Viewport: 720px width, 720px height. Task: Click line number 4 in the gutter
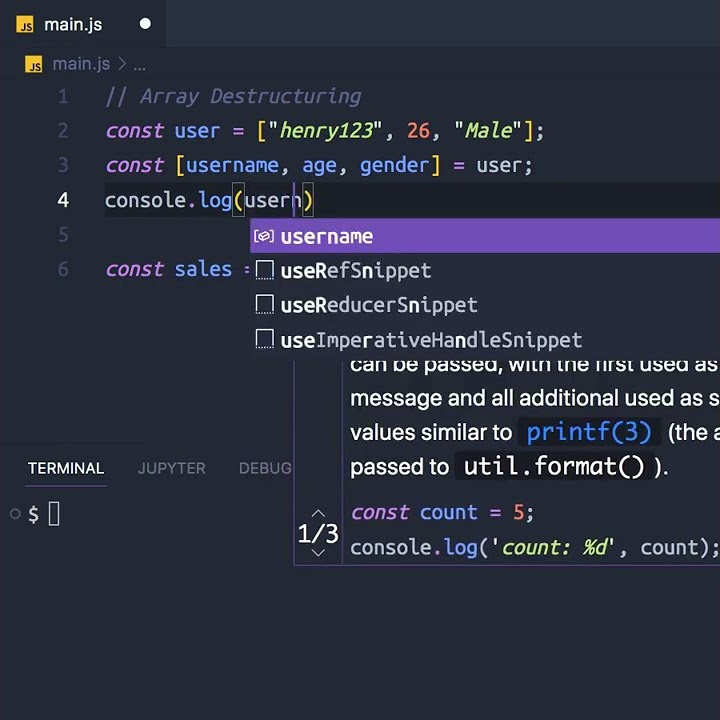(63, 200)
